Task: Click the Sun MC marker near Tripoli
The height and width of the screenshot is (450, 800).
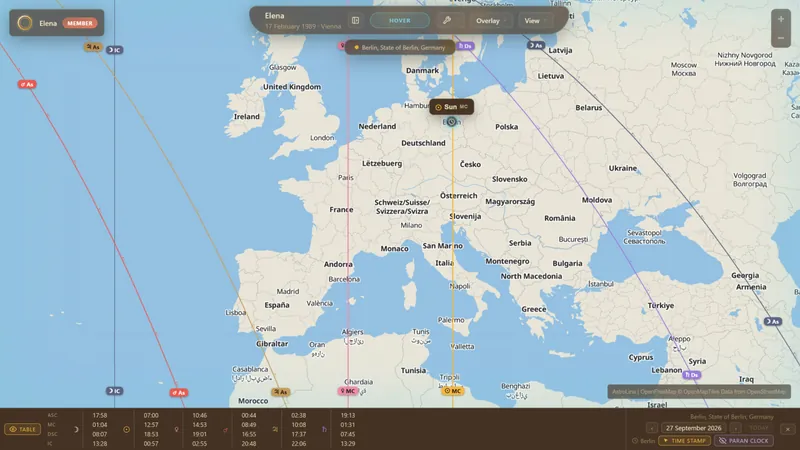Action: 453,391
